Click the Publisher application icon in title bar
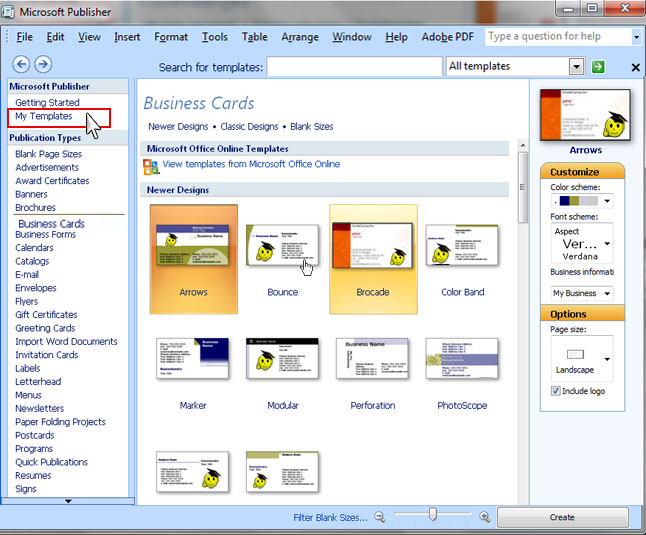The width and height of the screenshot is (646, 535). click(x=8, y=12)
